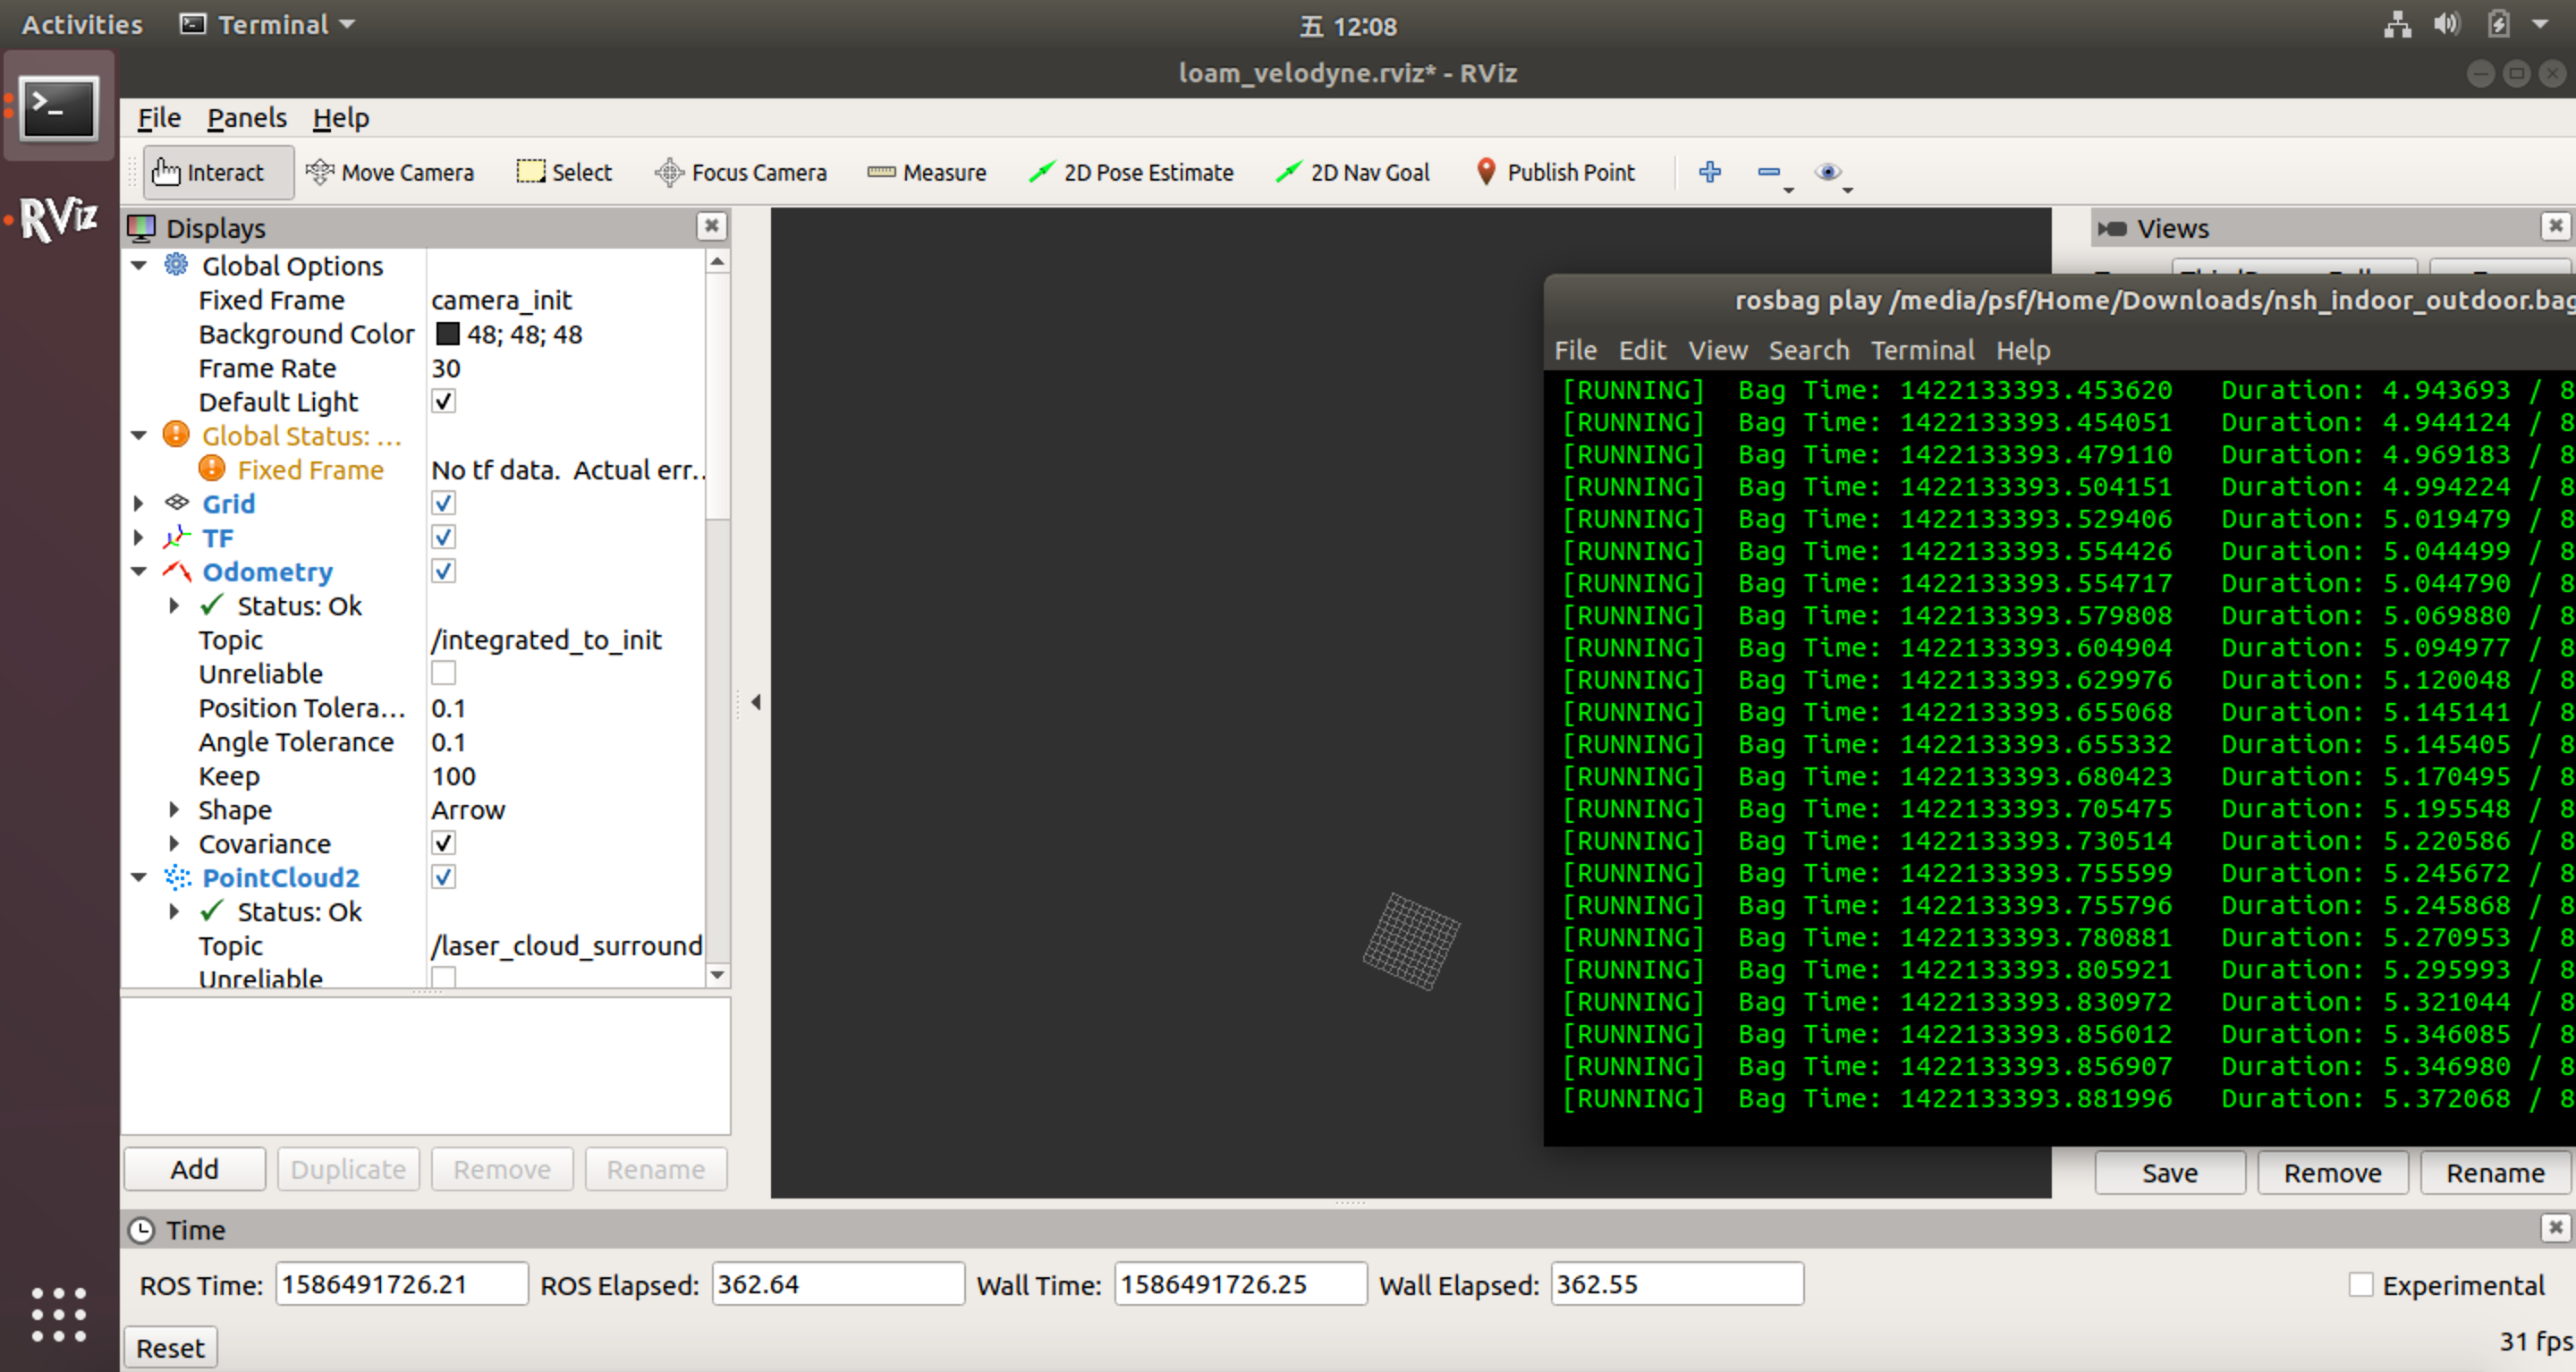The height and width of the screenshot is (1372, 2576).
Task: Select the Publish Point tool
Action: click(x=1556, y=173)
